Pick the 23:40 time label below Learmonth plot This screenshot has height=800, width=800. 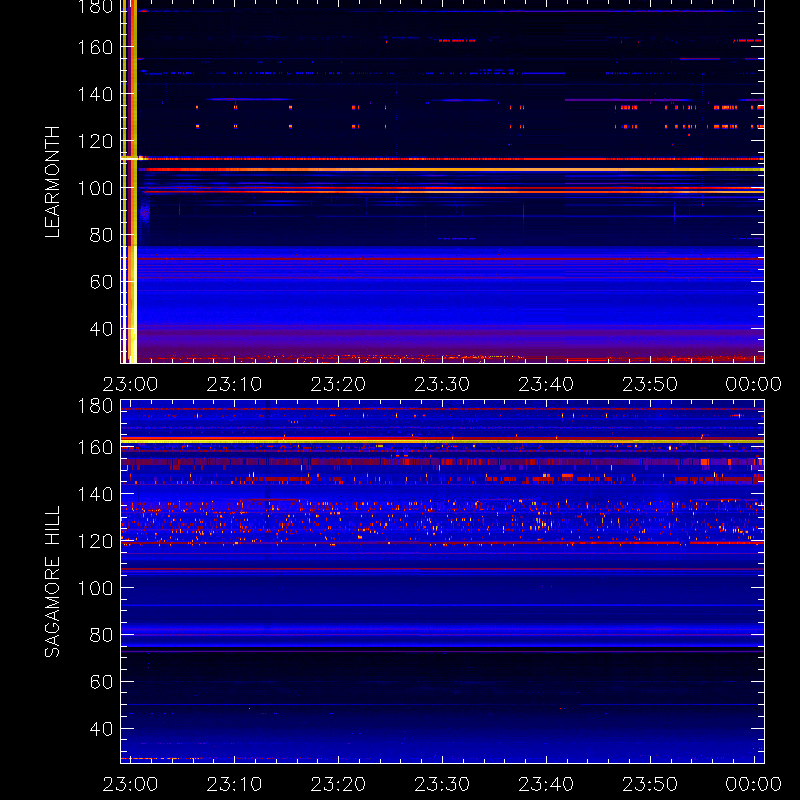(546, 384)
